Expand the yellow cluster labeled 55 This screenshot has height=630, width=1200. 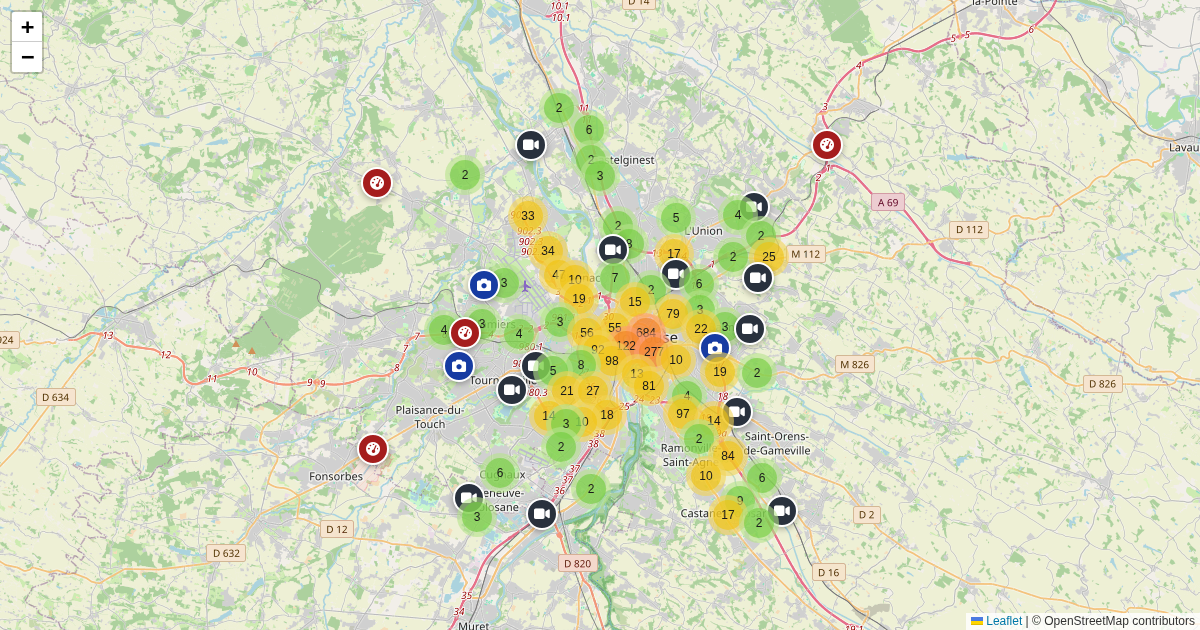click(615, 327)
